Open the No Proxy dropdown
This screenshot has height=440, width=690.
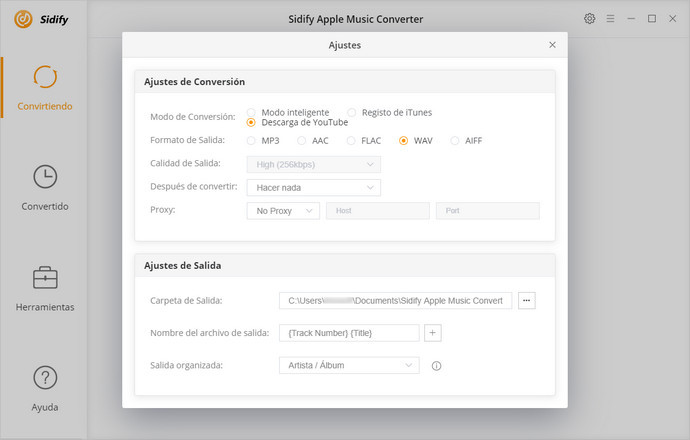tap(283, 211)
